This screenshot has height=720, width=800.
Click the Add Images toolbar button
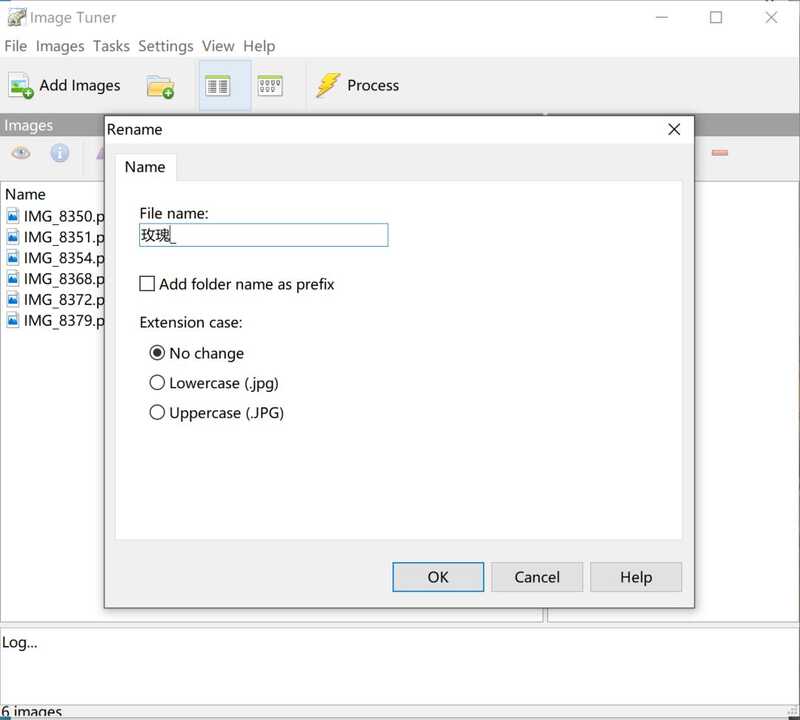click(x=65, y=86)
